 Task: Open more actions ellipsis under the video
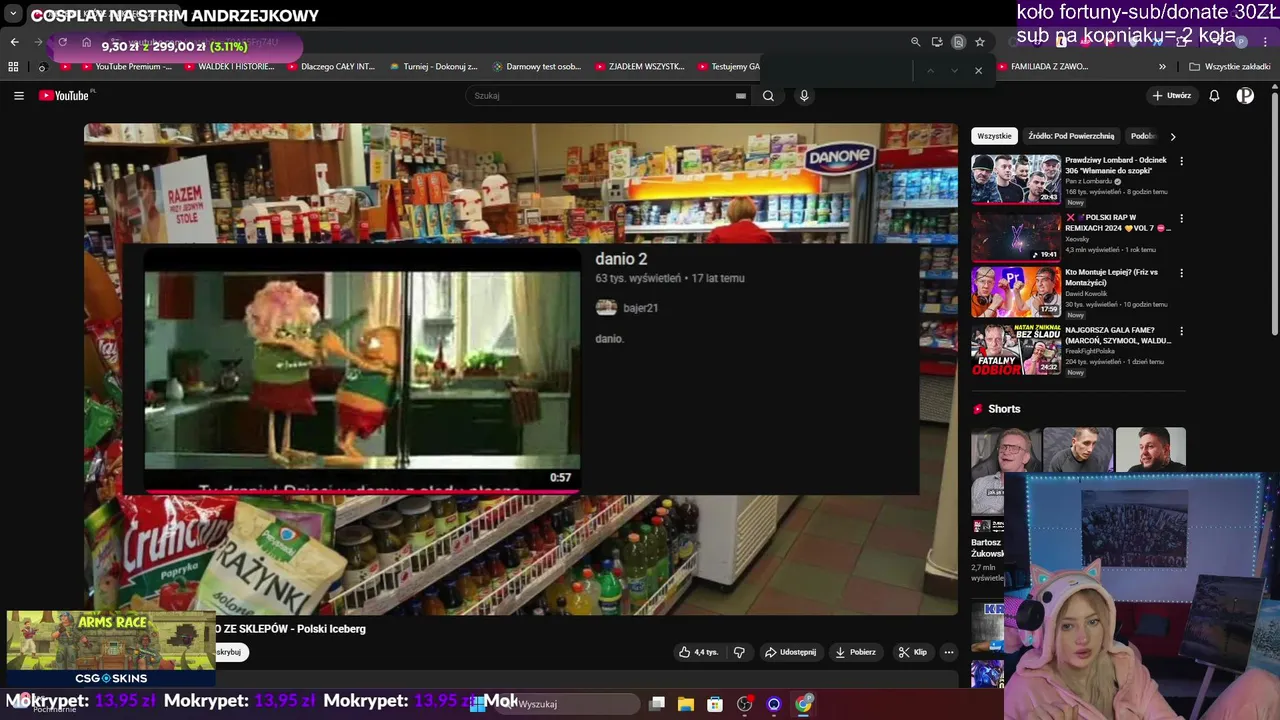(949, 652)
